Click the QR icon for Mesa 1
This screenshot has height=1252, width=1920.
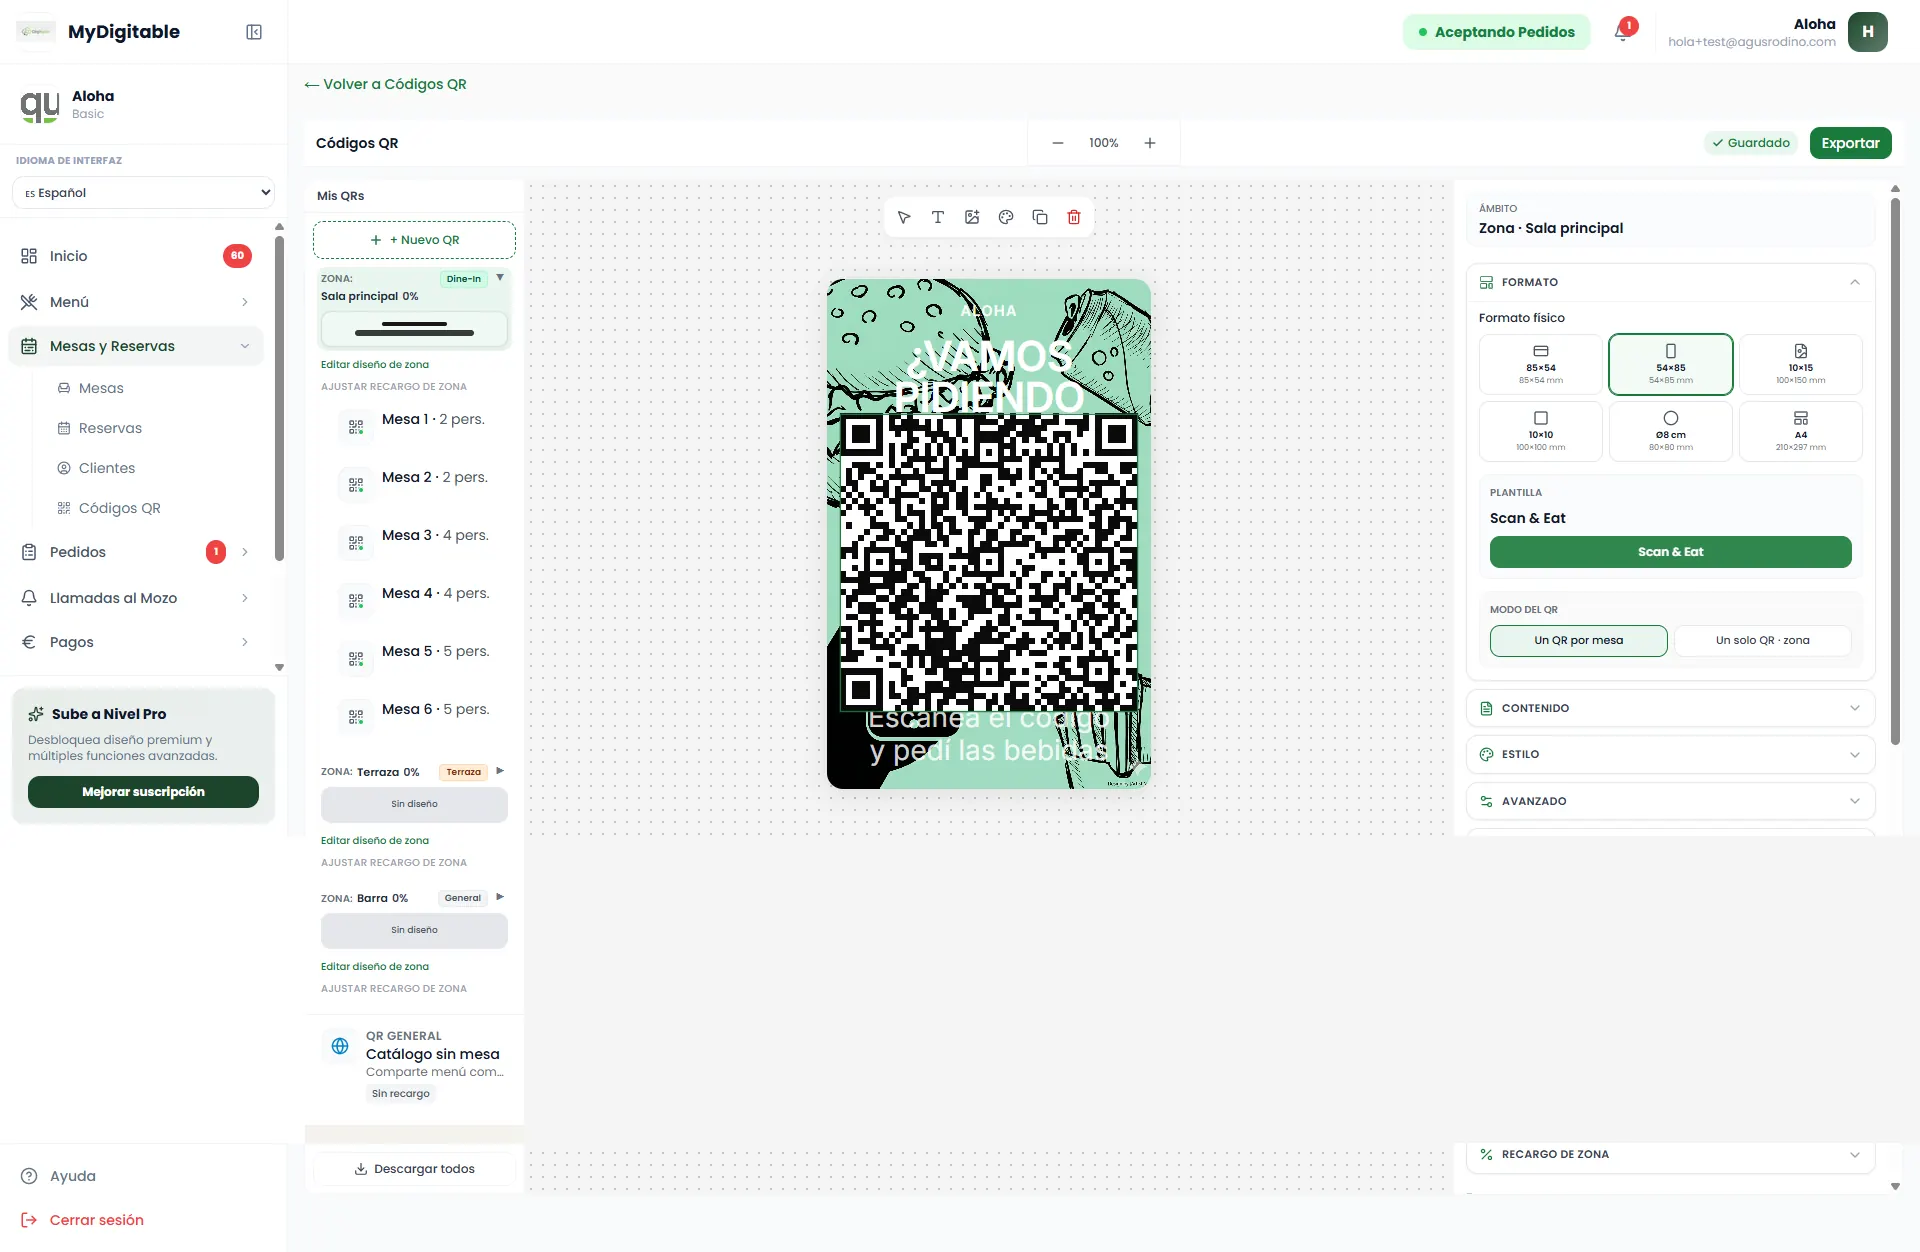pyautogui.click(x=356, y=427)
